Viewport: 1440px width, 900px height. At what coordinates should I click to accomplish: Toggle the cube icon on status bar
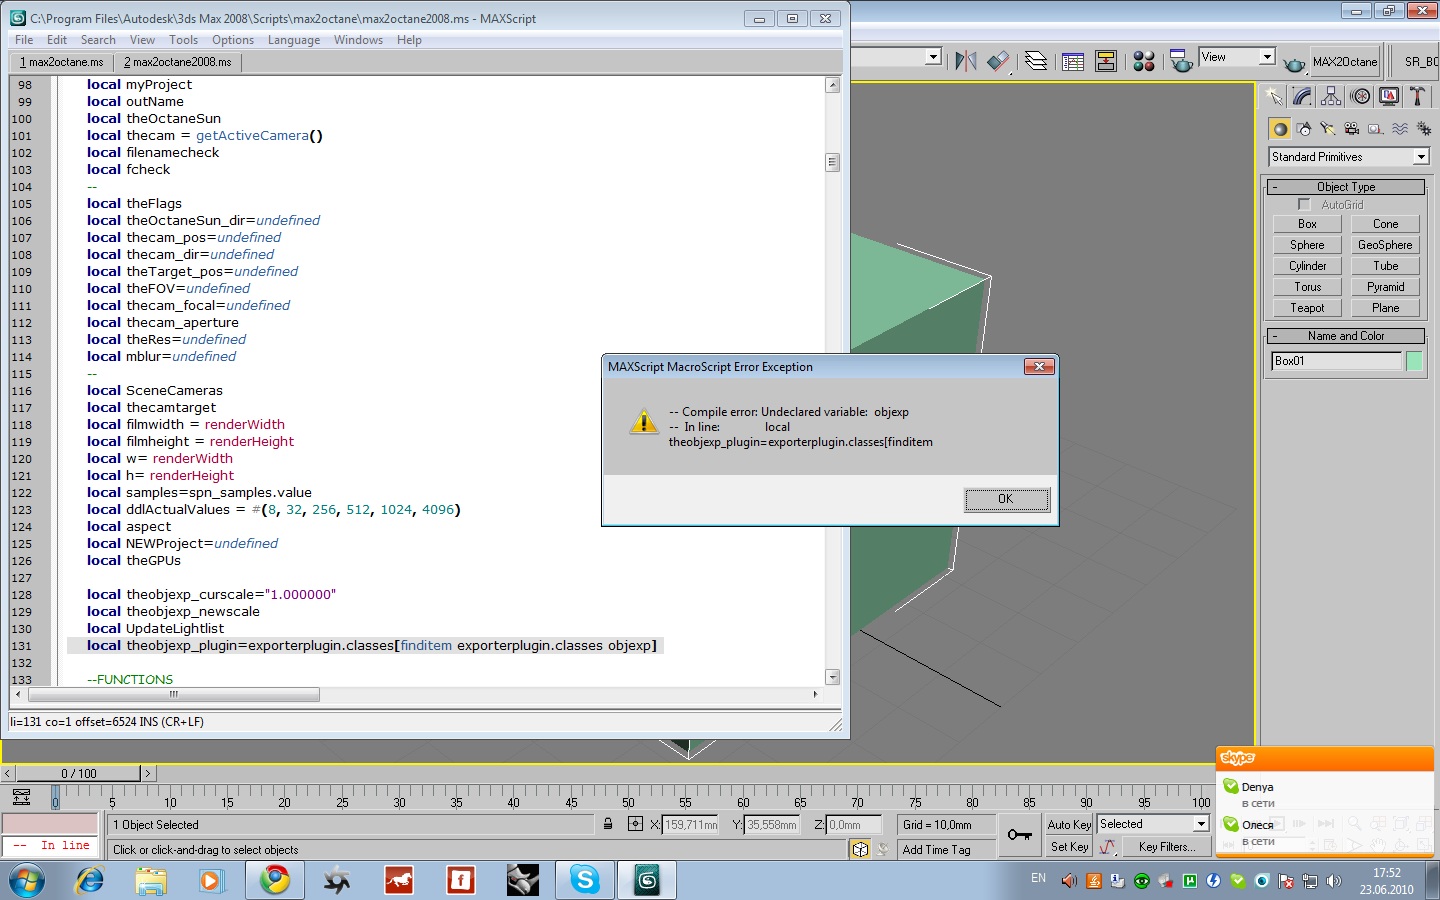pyautogui.click(x=860, y=849)
